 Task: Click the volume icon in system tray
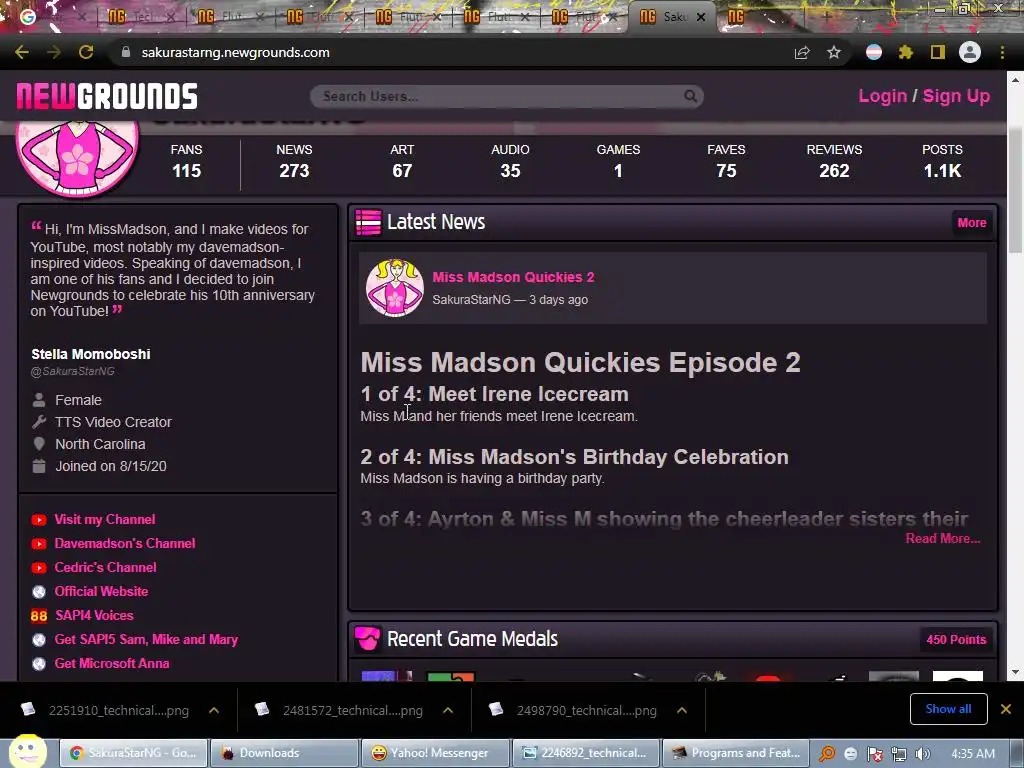(922, 754)
